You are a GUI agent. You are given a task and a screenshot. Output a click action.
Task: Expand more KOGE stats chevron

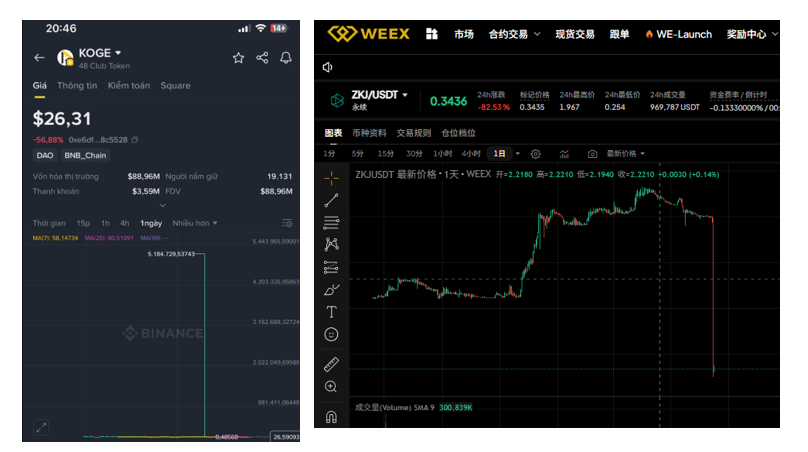163,205
